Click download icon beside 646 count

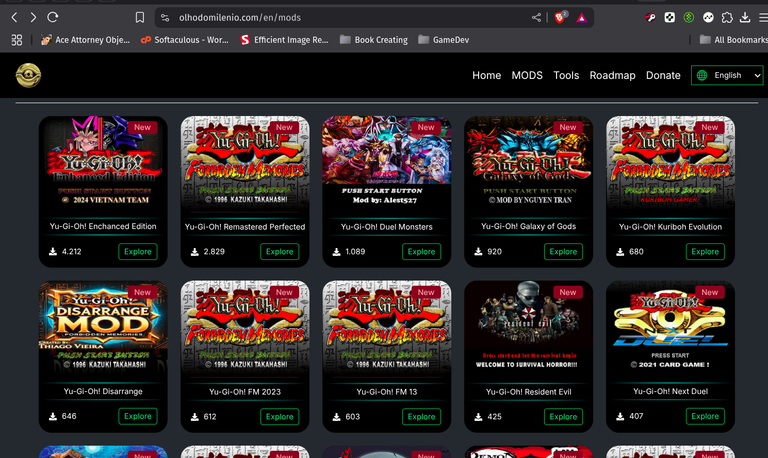point(53,416)
